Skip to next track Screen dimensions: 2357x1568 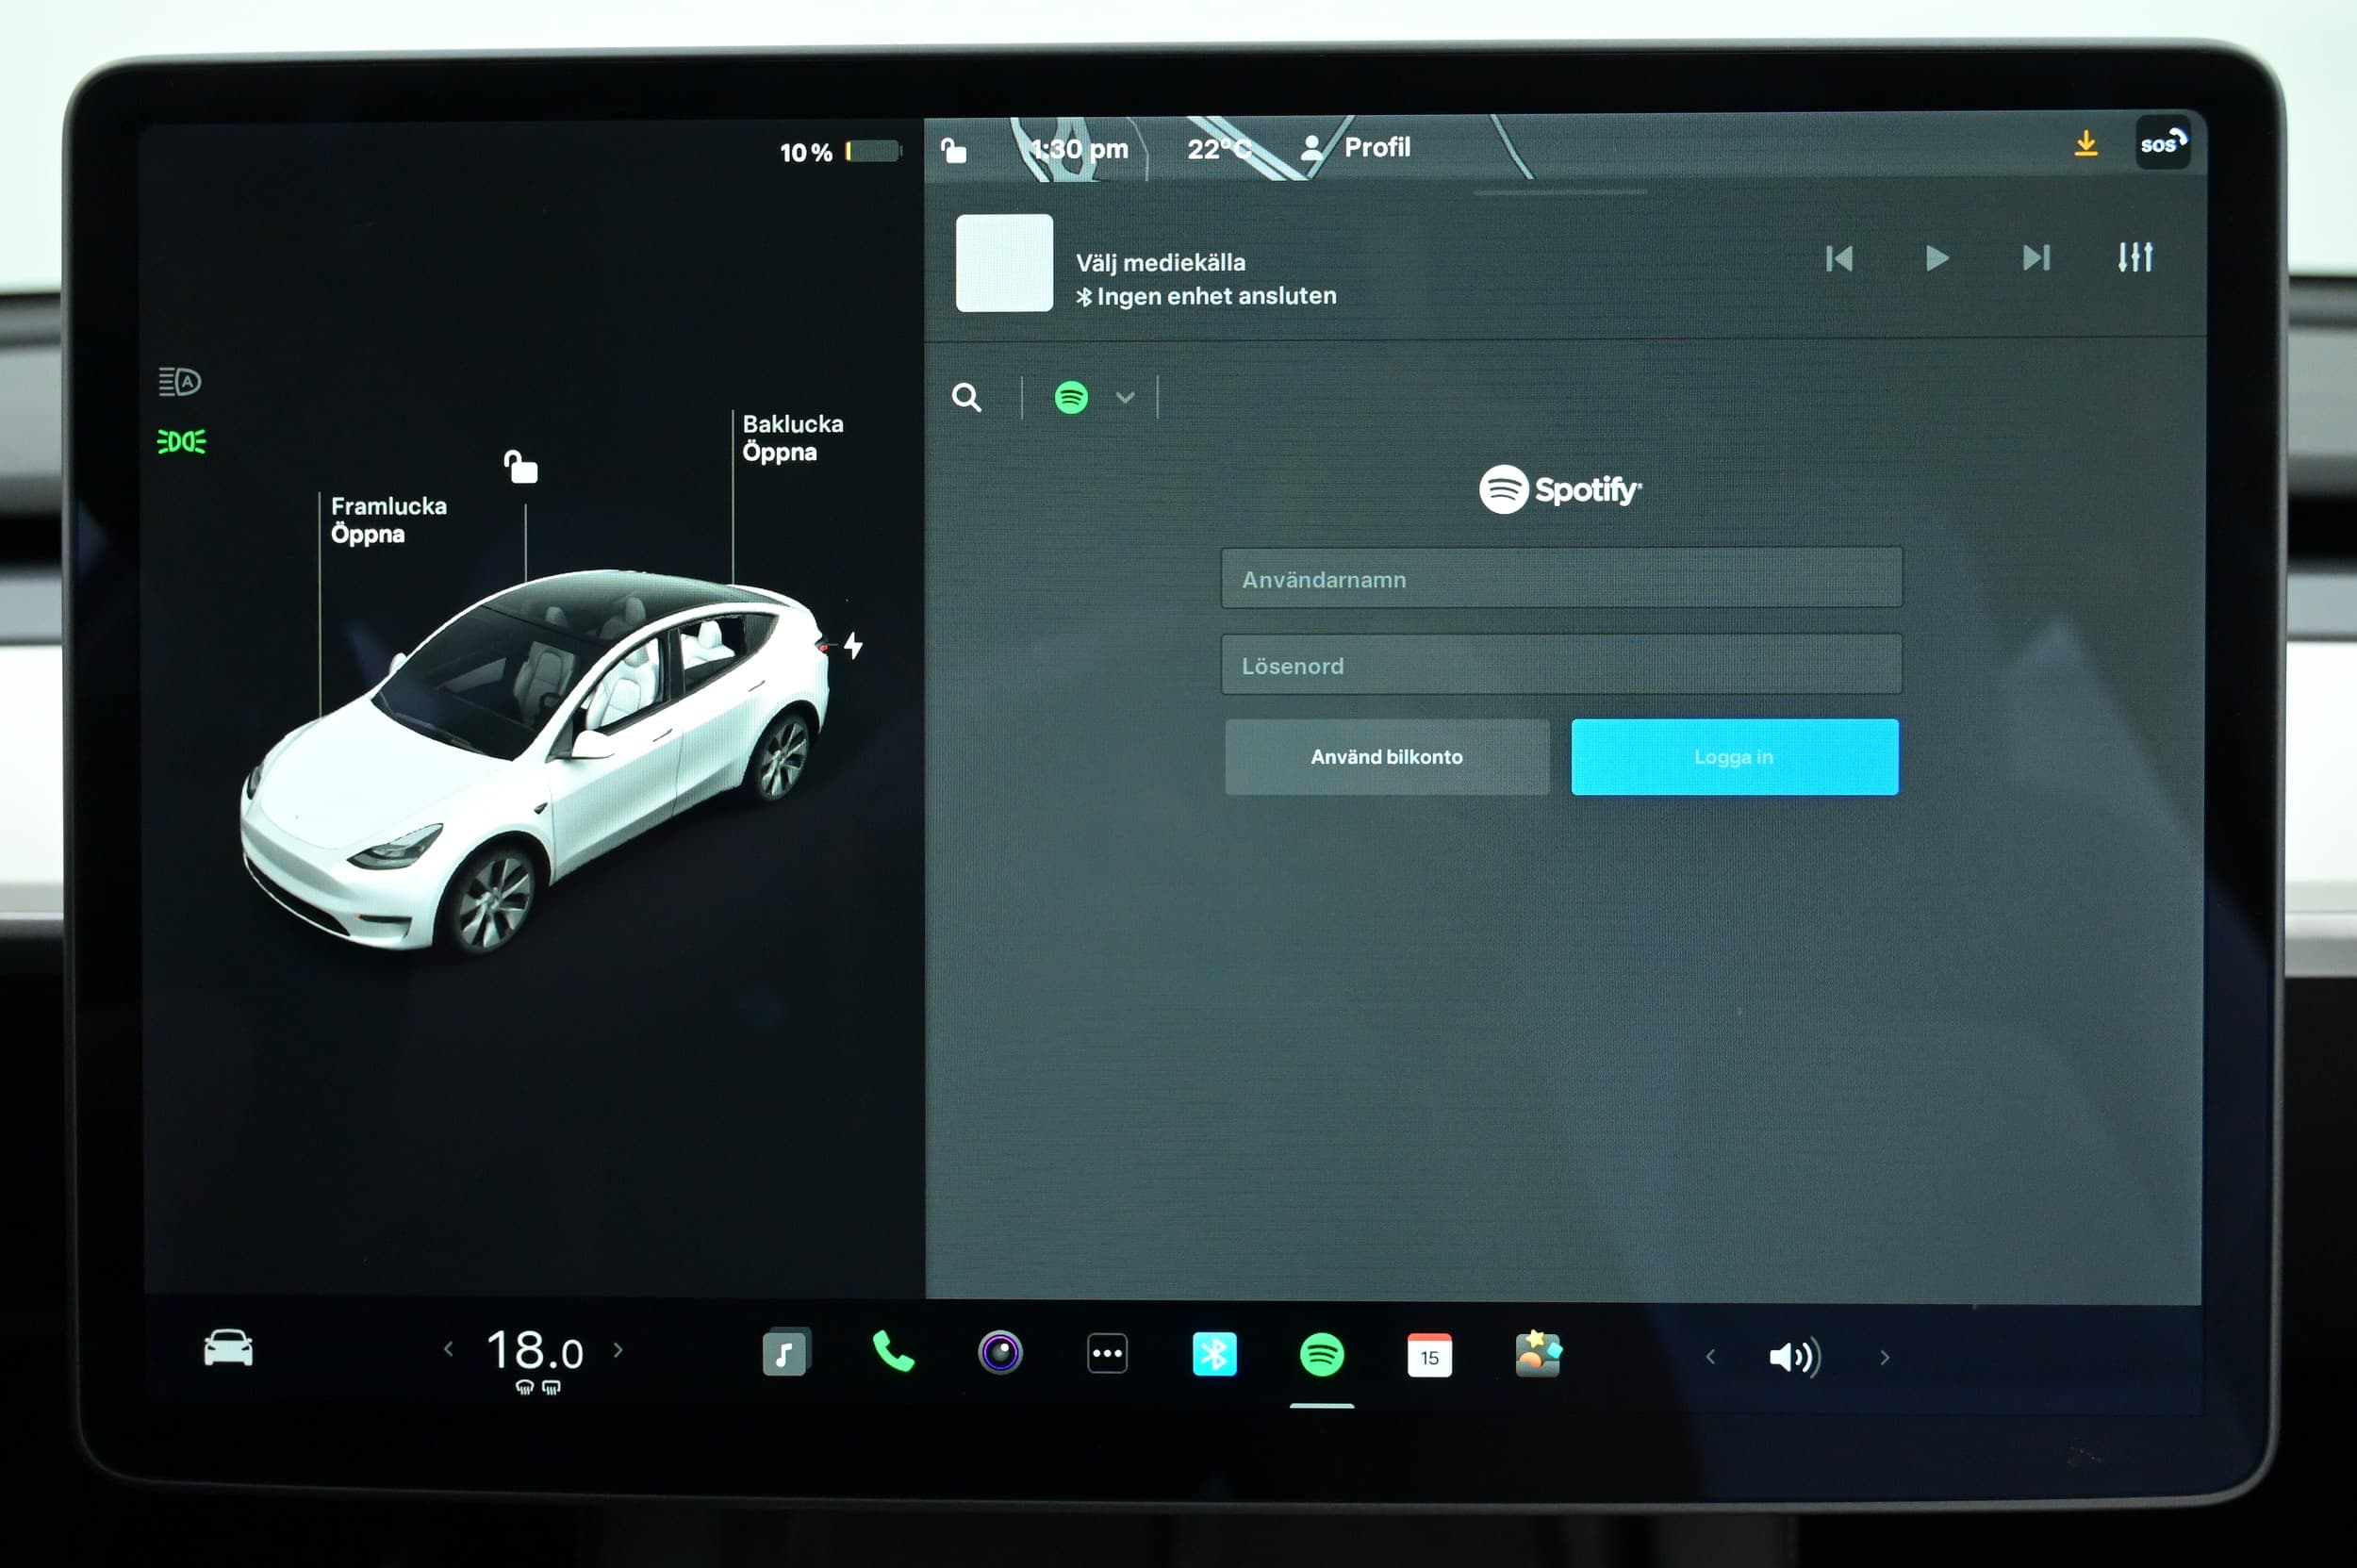point(2036,258)
